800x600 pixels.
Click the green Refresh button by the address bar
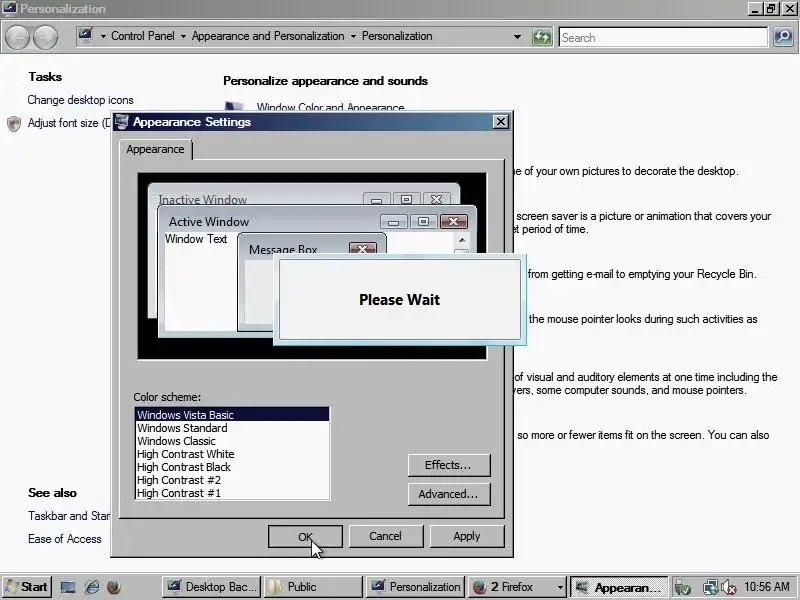click(542, 37)
